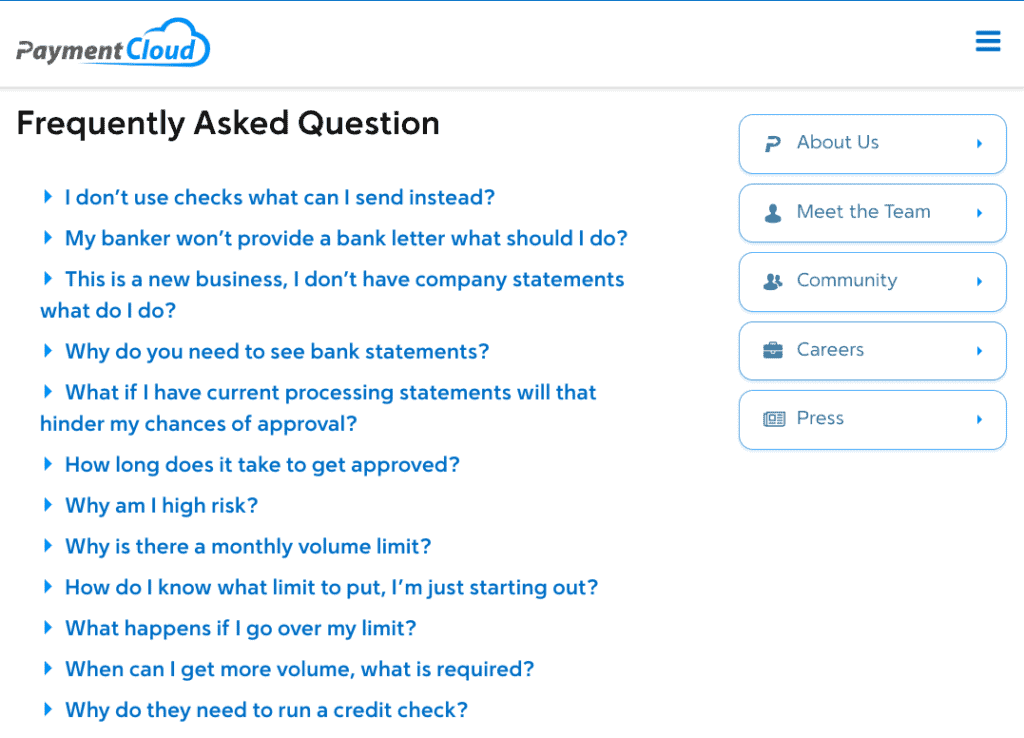Click "When can I get more volume" question

pyautogui.click(x=299, y=669)
